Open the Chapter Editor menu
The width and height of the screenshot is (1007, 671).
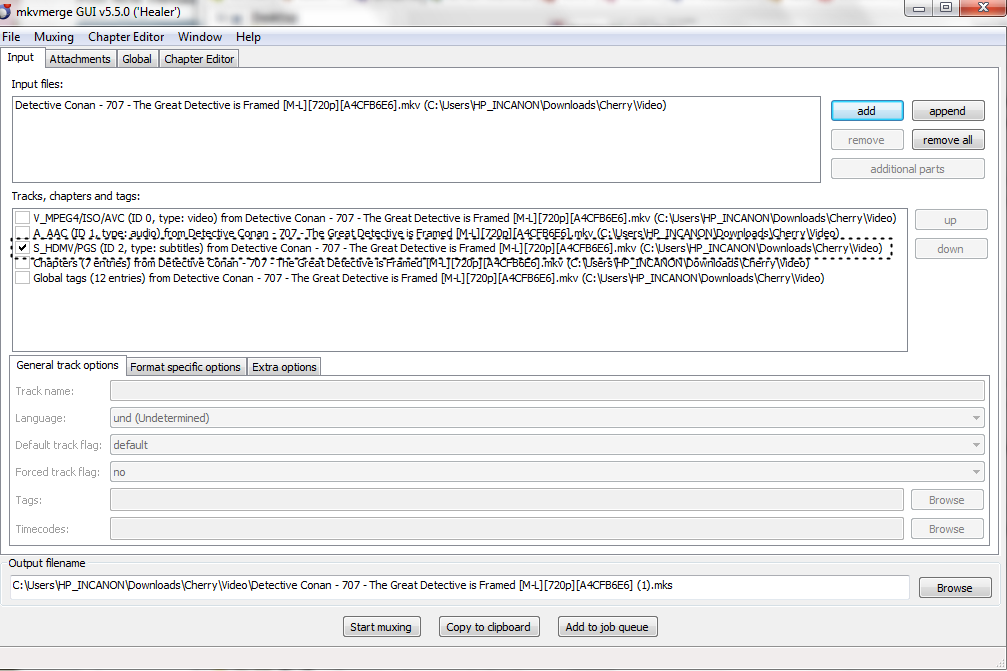click(x=126, y=37)
